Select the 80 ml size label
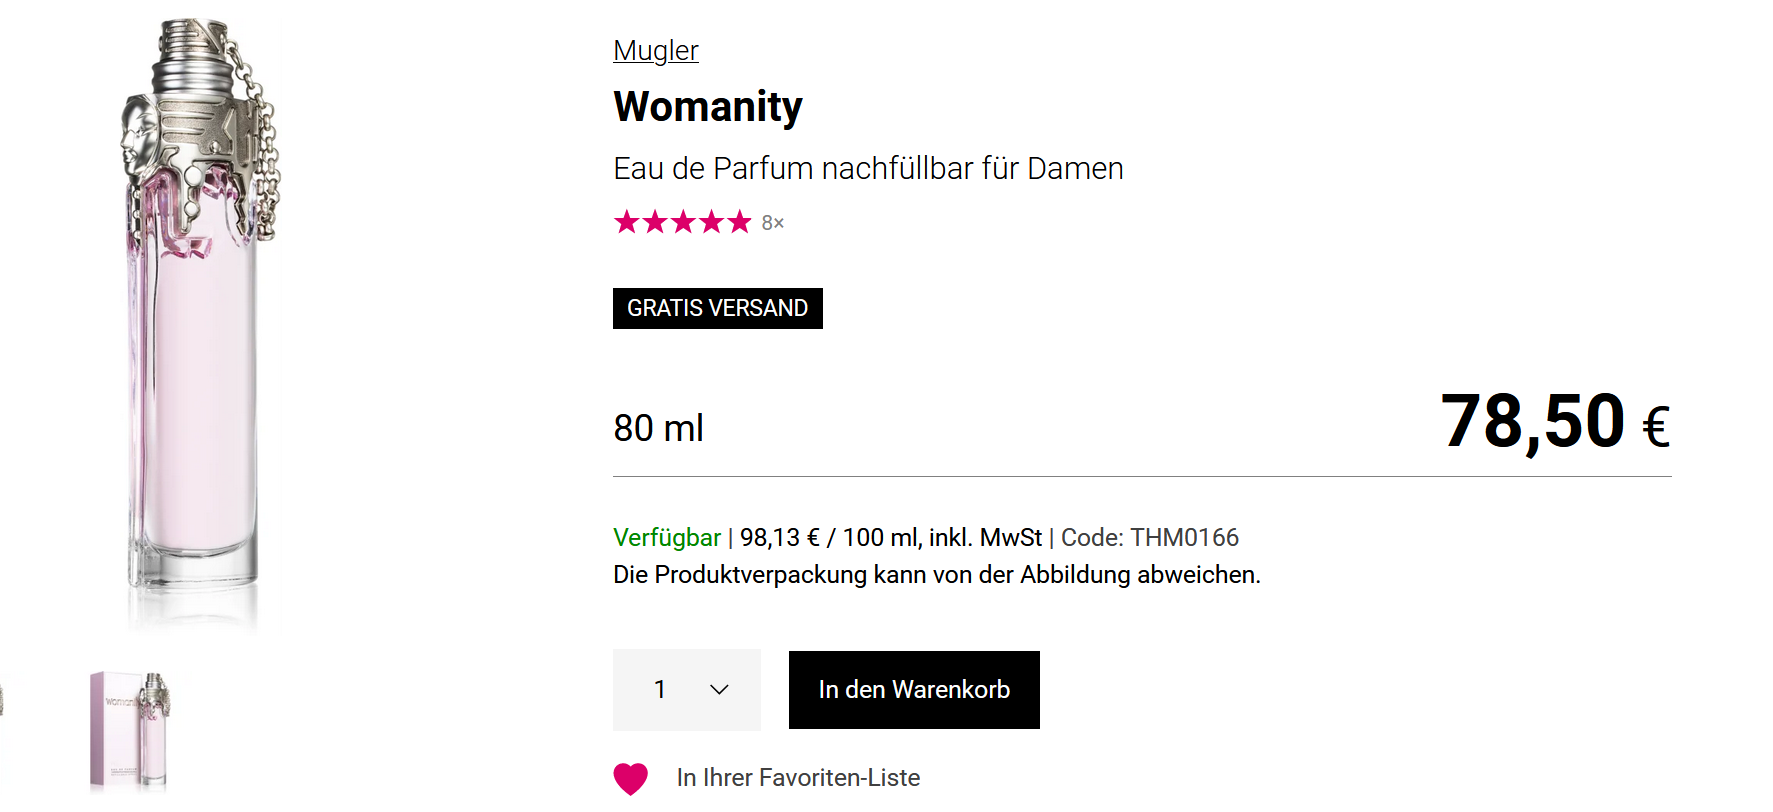The height and width of the screenshot is (812, 1773). (658, 428)
